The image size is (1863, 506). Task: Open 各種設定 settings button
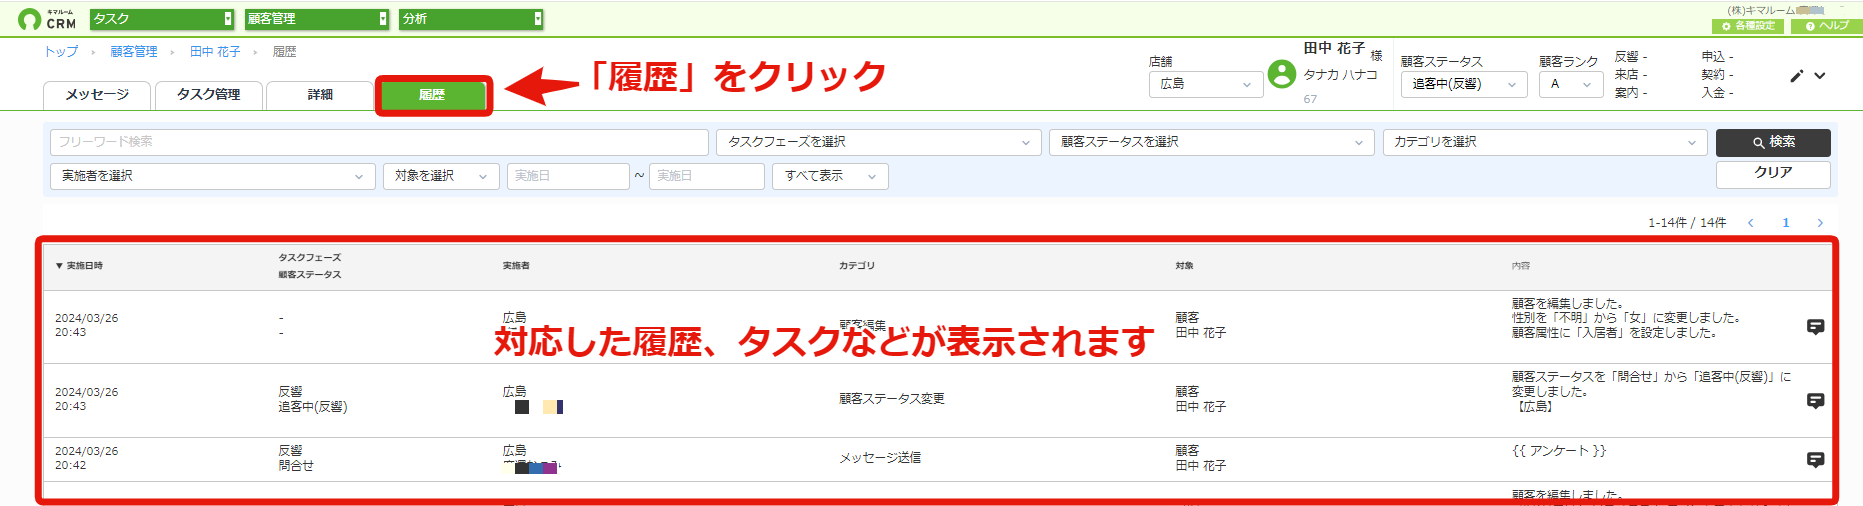tap(1748, 26)
